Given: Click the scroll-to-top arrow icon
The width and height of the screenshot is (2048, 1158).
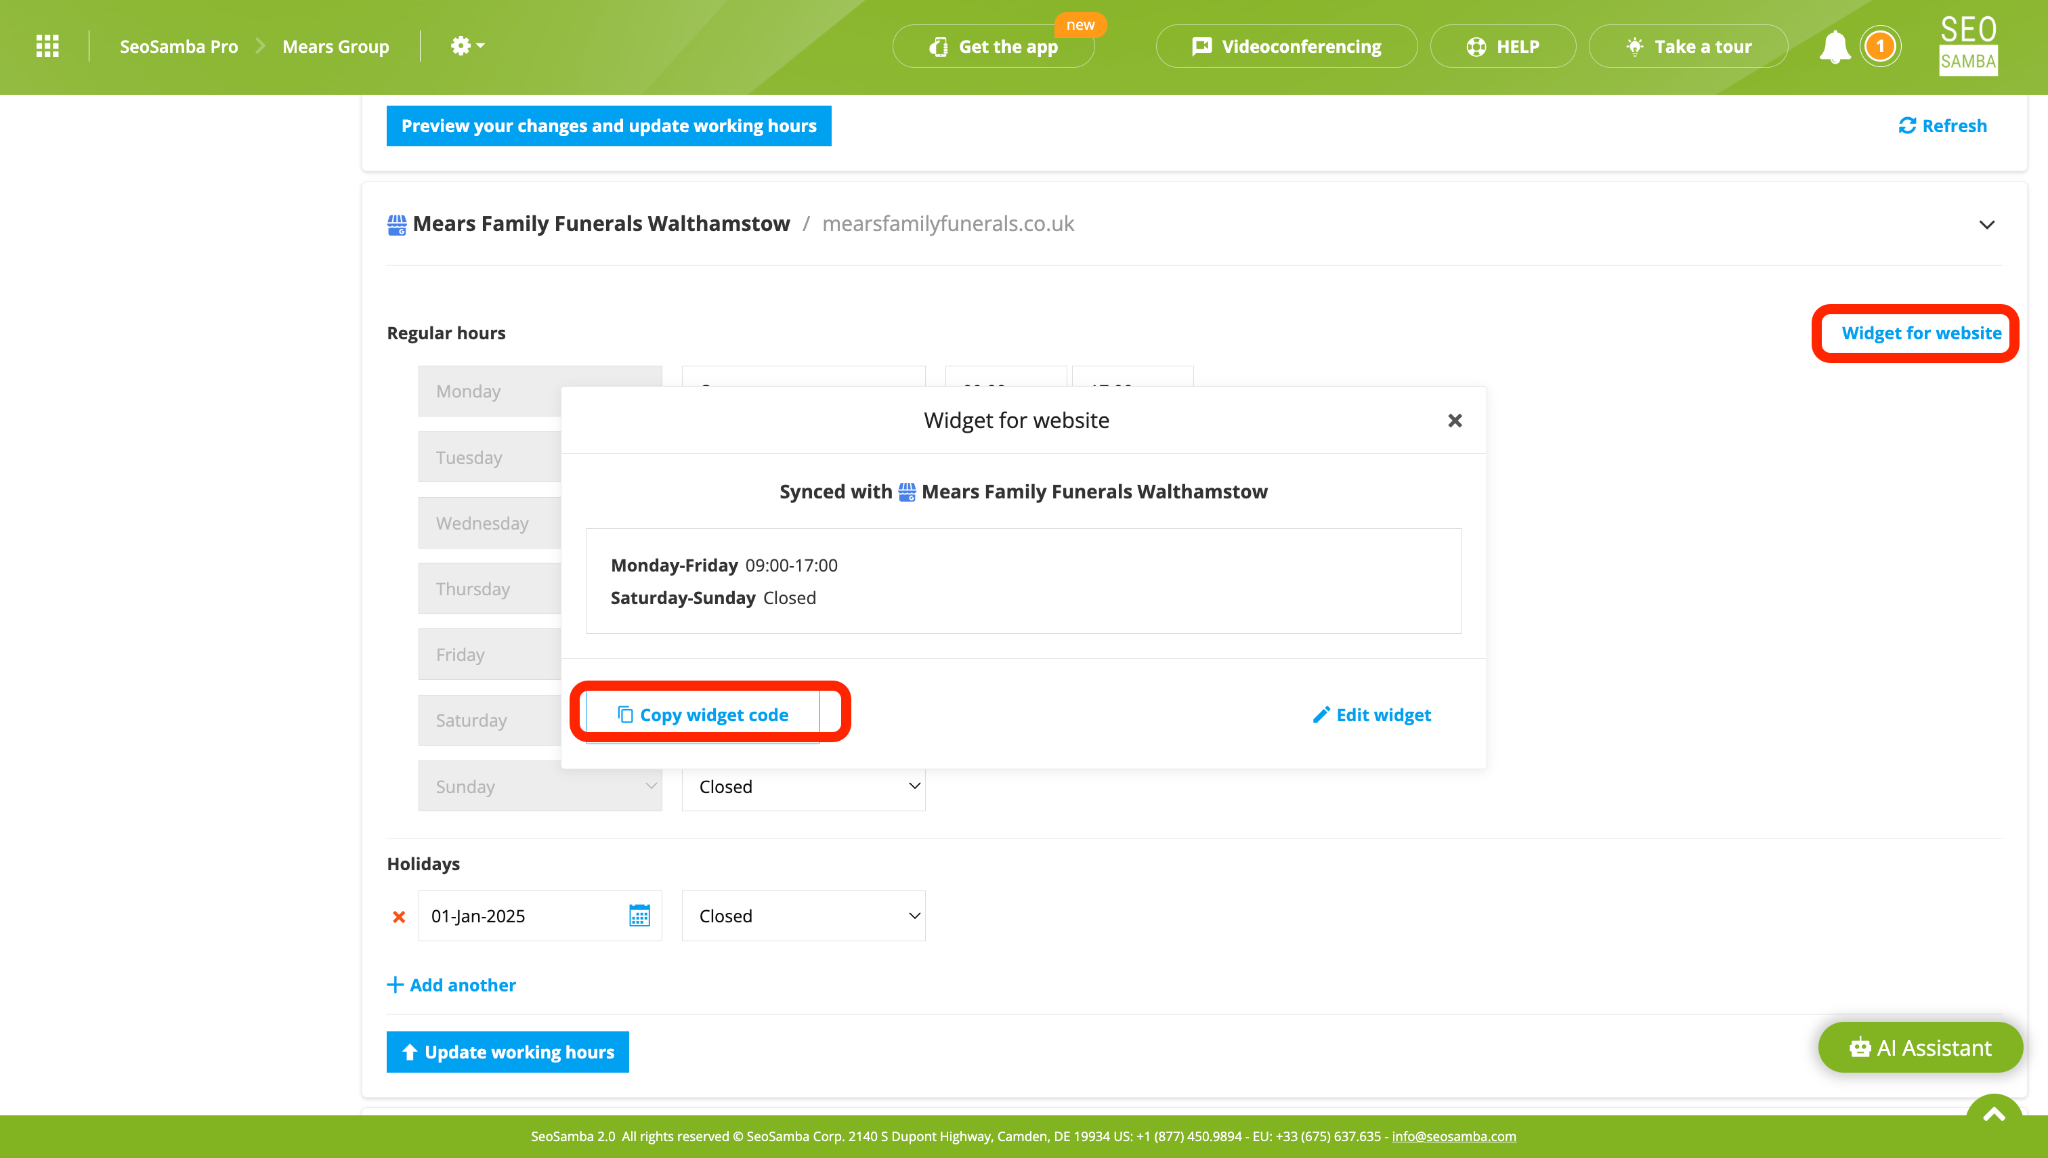Looking at the screenshot, I should pyautogui.click(x=1994, y=1115).
